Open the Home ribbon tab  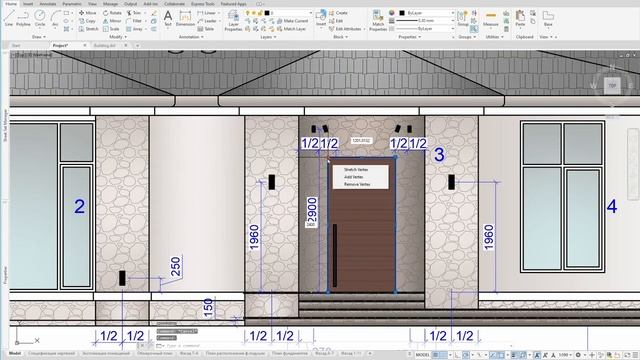[x=11, y=4]
